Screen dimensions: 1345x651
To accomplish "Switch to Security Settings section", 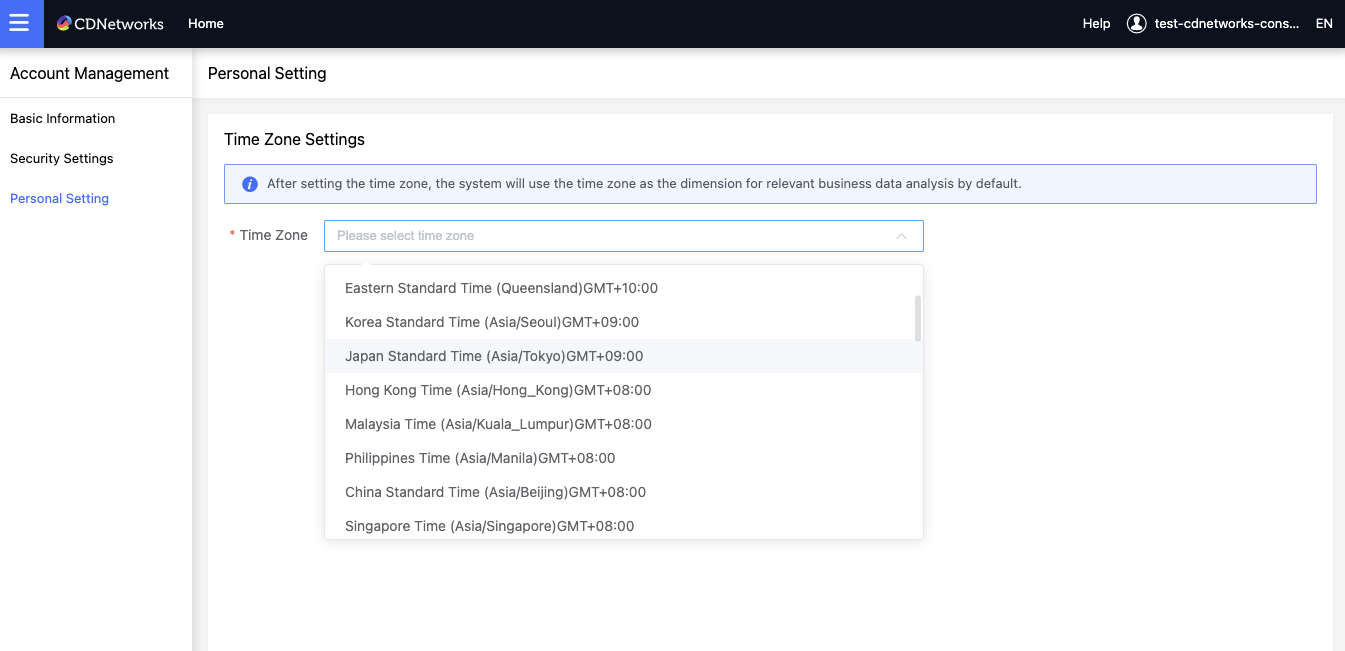I will (61, 158).
